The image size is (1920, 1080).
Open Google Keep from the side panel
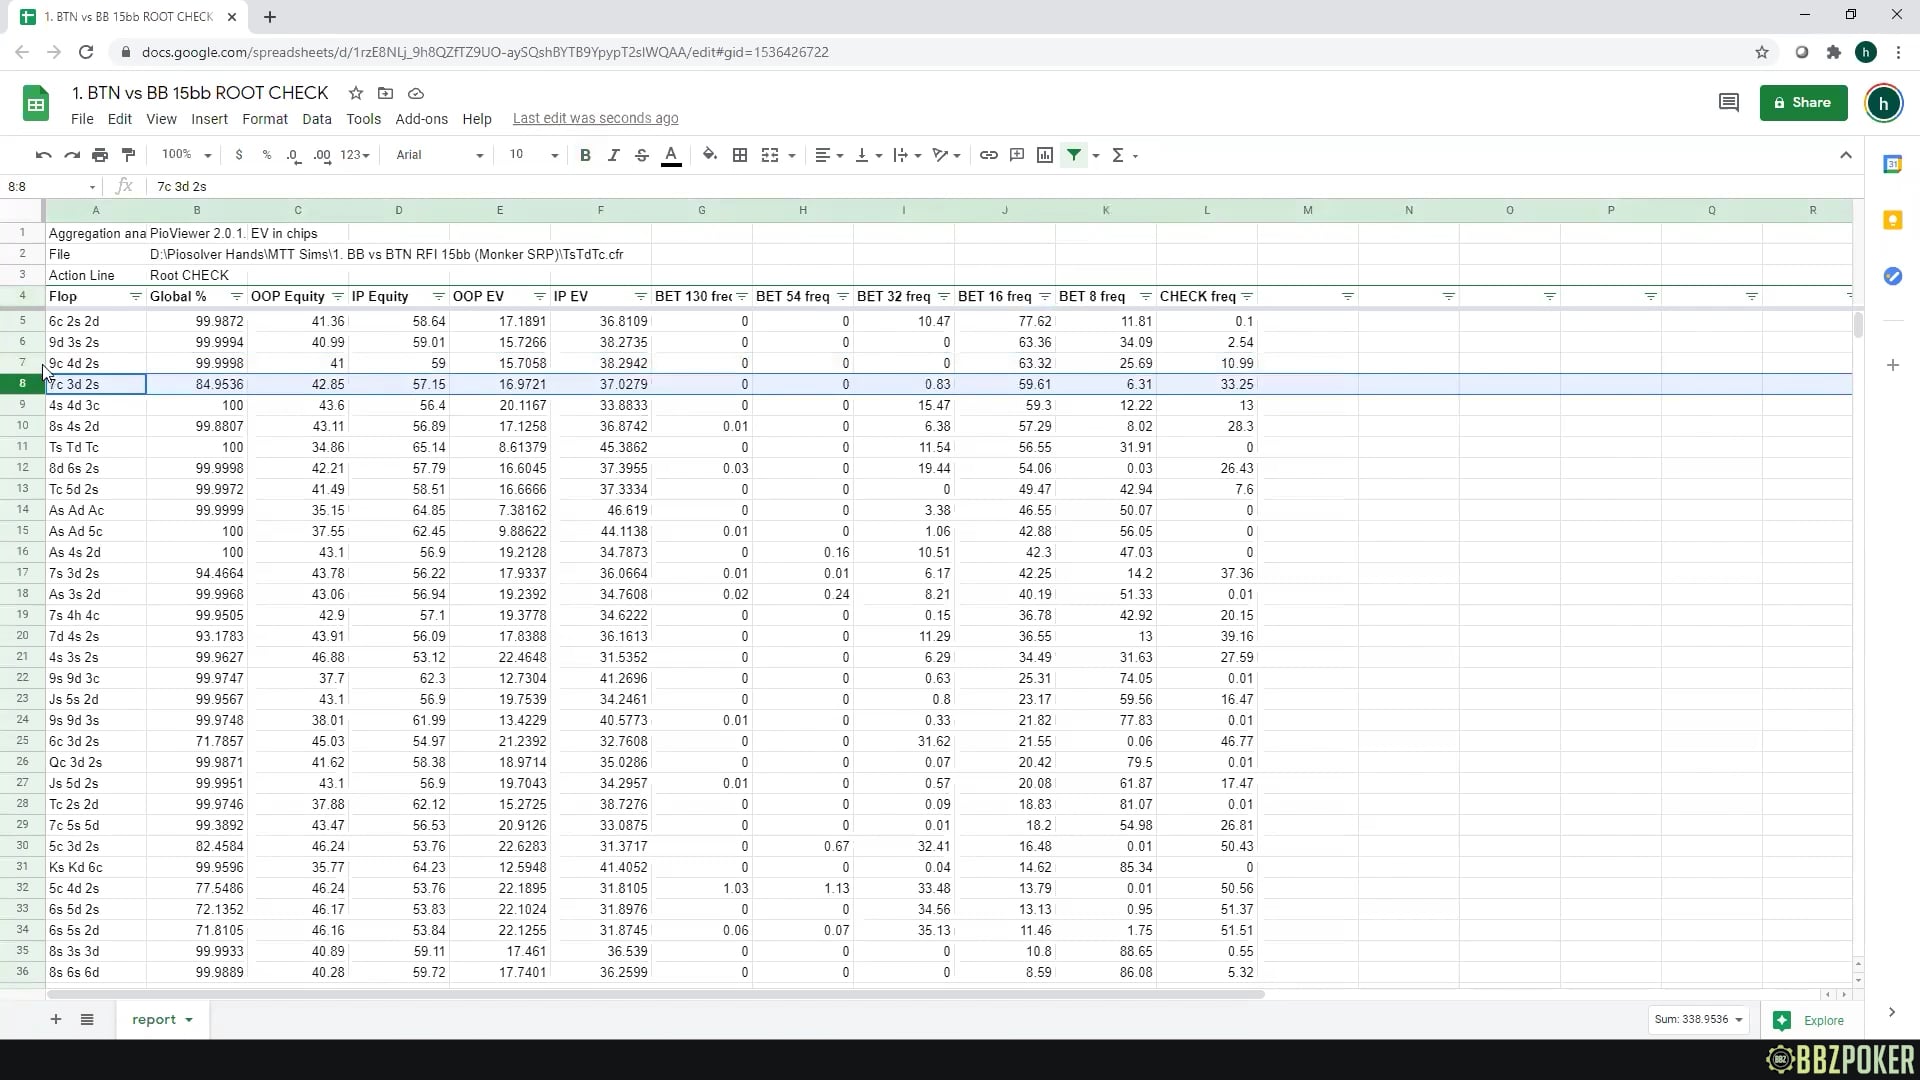[1893, 220]
